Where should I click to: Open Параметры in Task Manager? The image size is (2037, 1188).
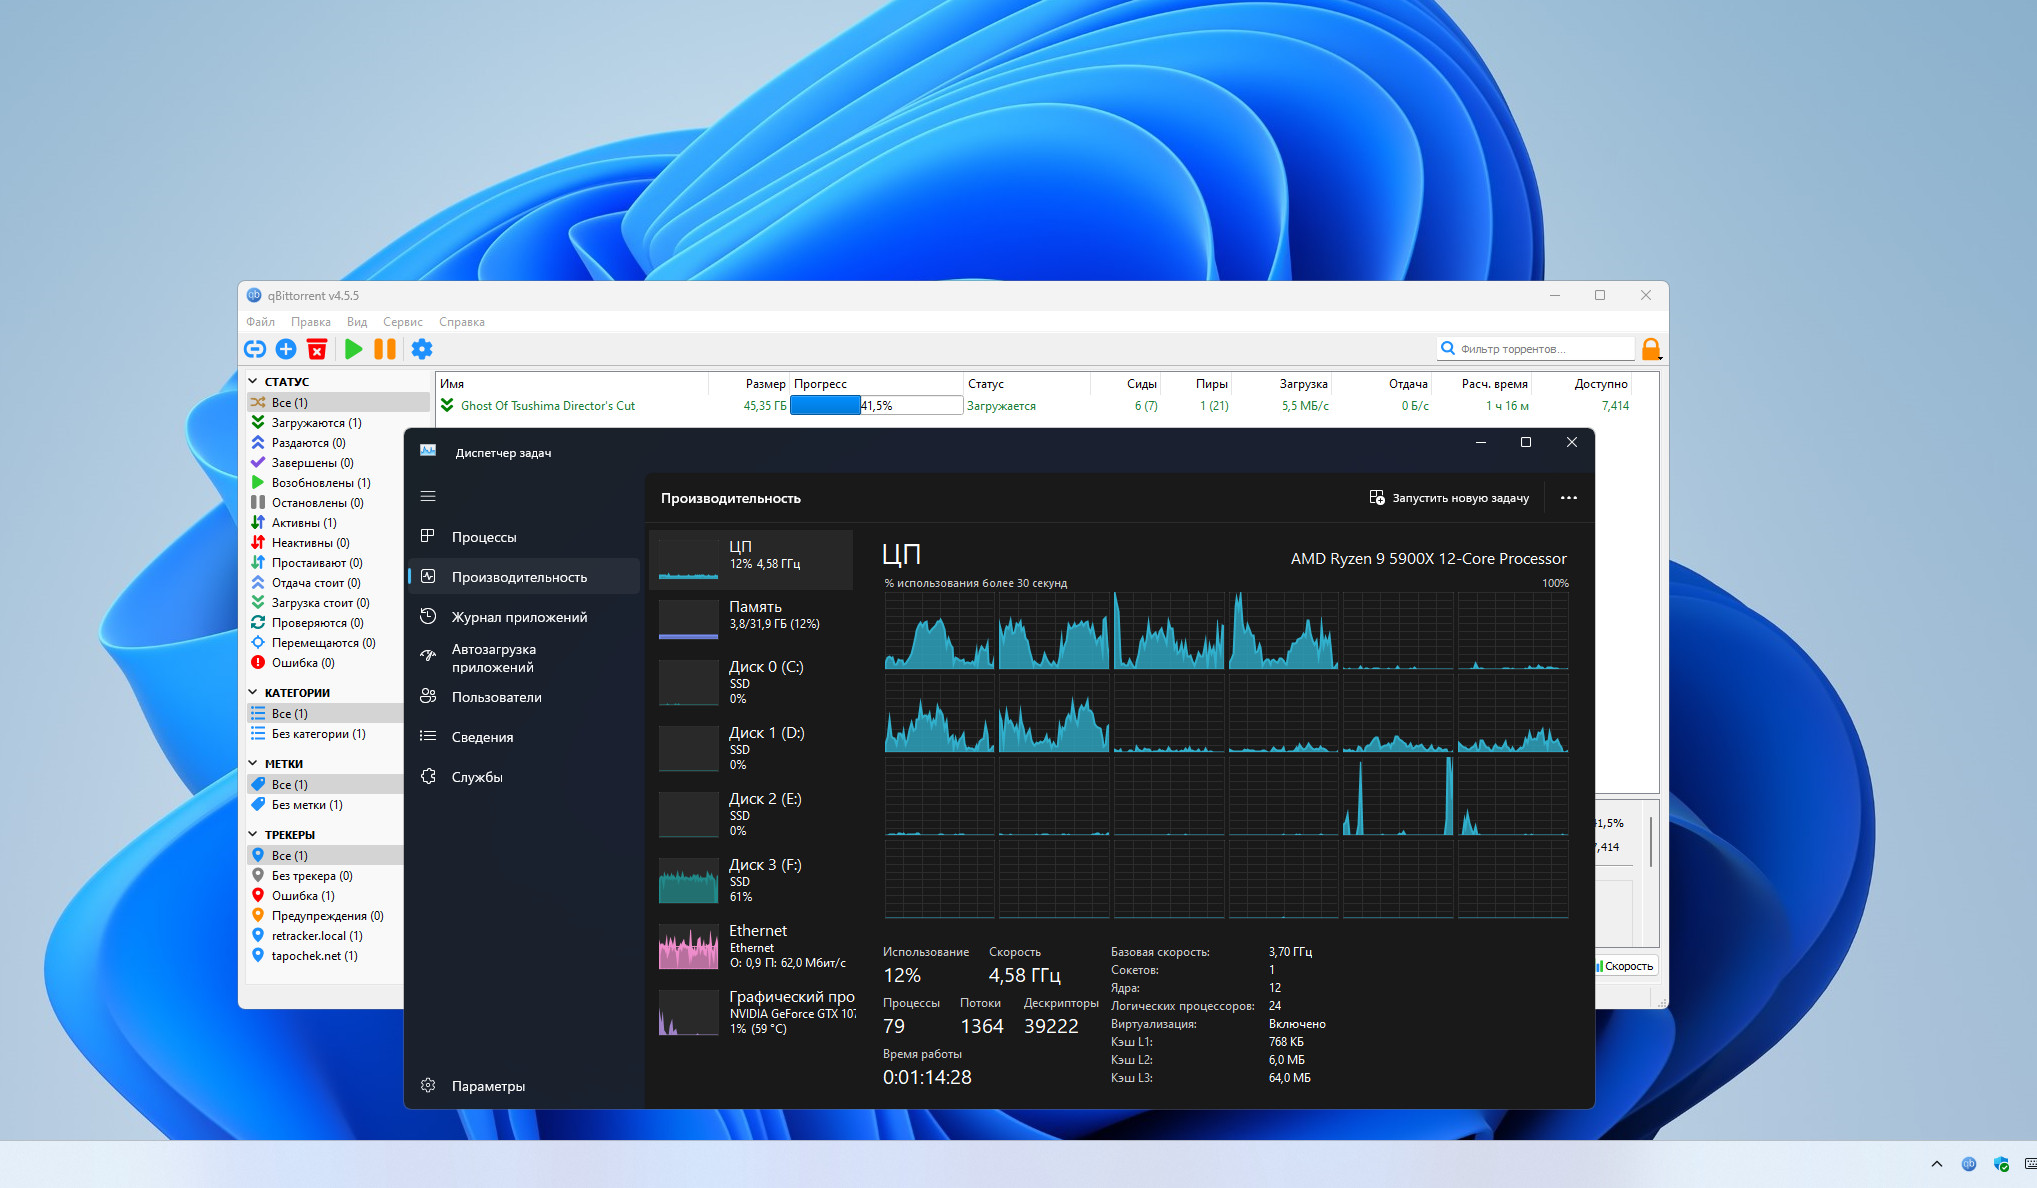click(x=524, y=1086)
